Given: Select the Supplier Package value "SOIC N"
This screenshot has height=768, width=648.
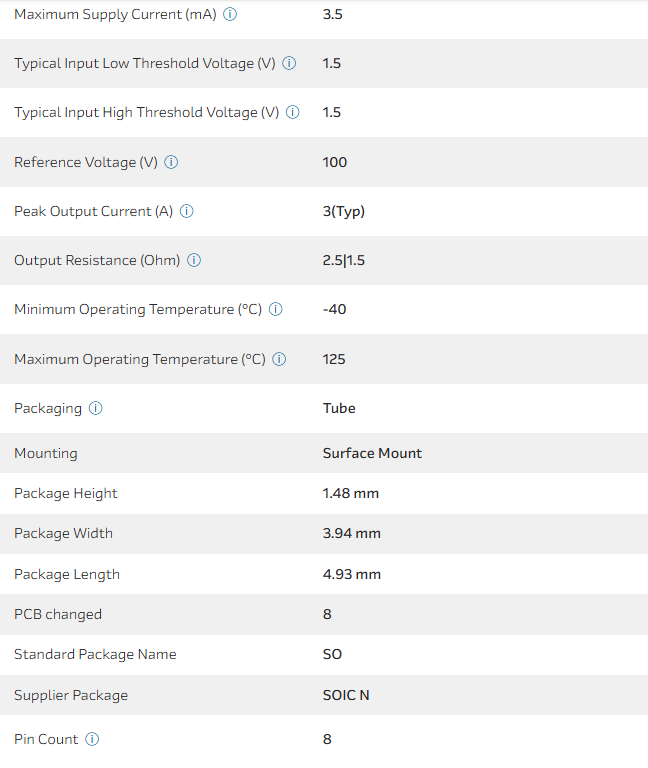Looking at the screenshot, I should click(346, 695).
